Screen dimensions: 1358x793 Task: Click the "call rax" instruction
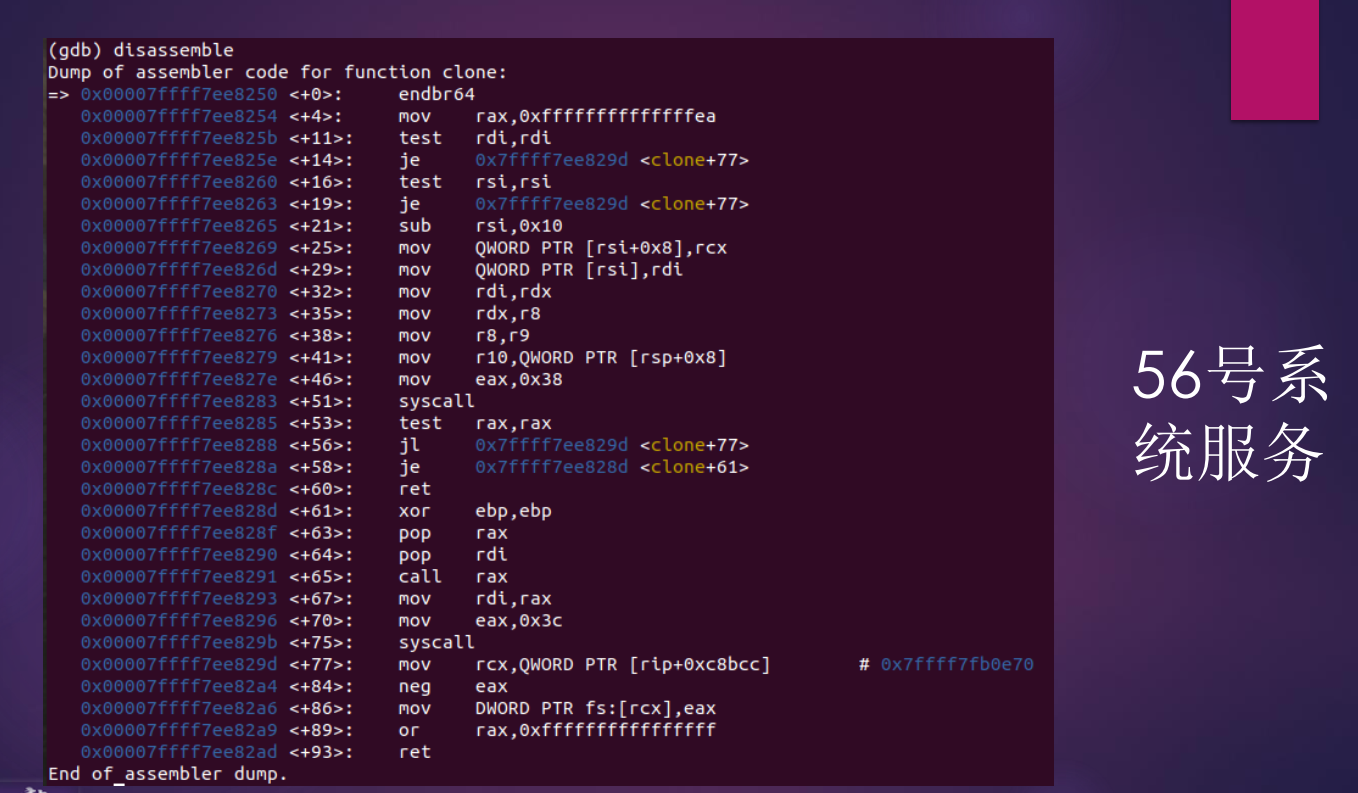point(453,576)
